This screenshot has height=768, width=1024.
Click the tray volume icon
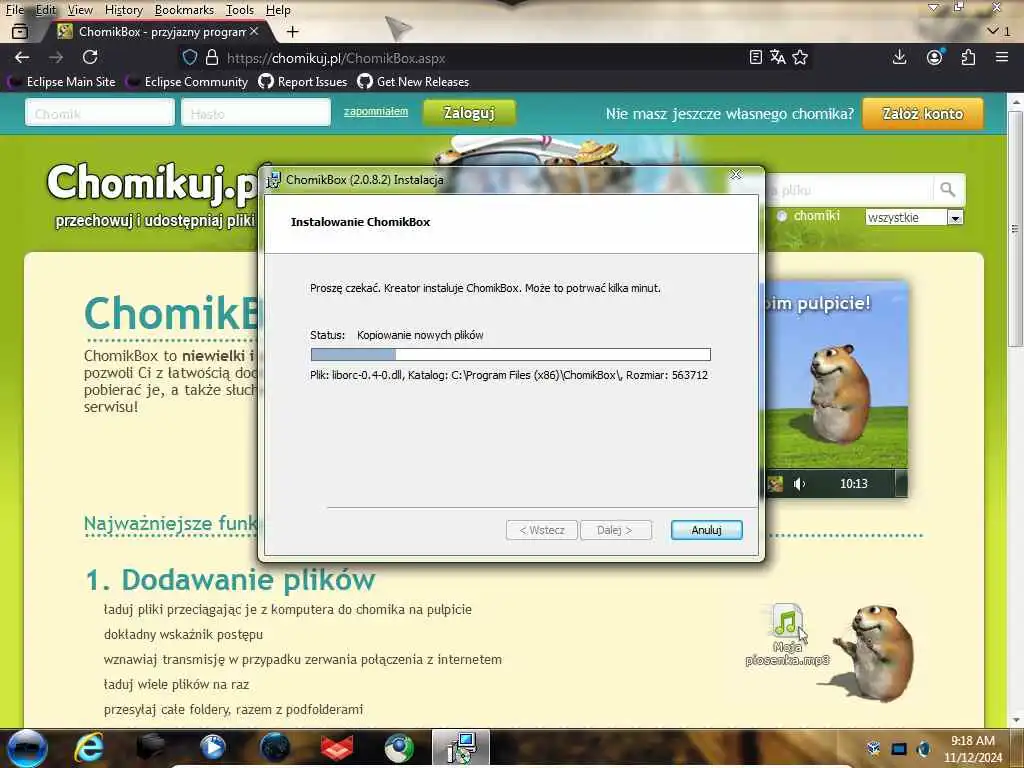pyautogui.click(x=923, y=748)
